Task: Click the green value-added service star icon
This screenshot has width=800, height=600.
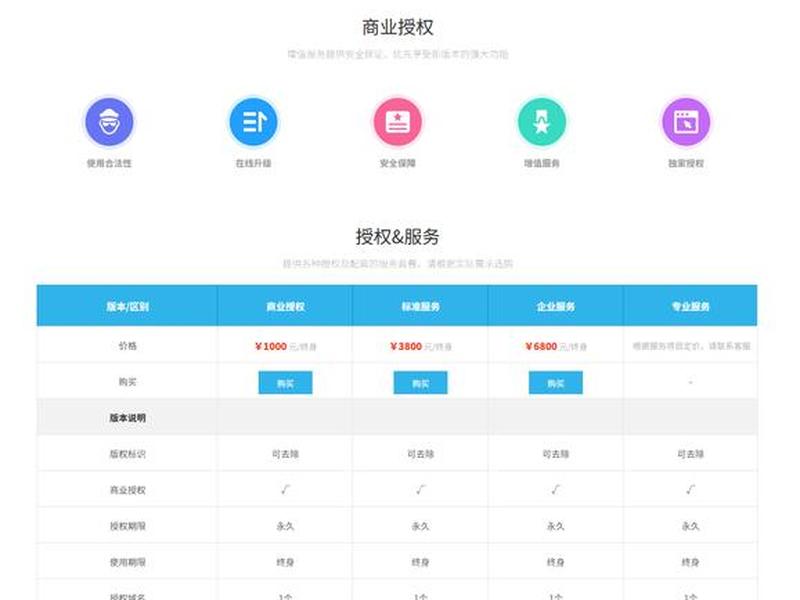Action: 541,122
